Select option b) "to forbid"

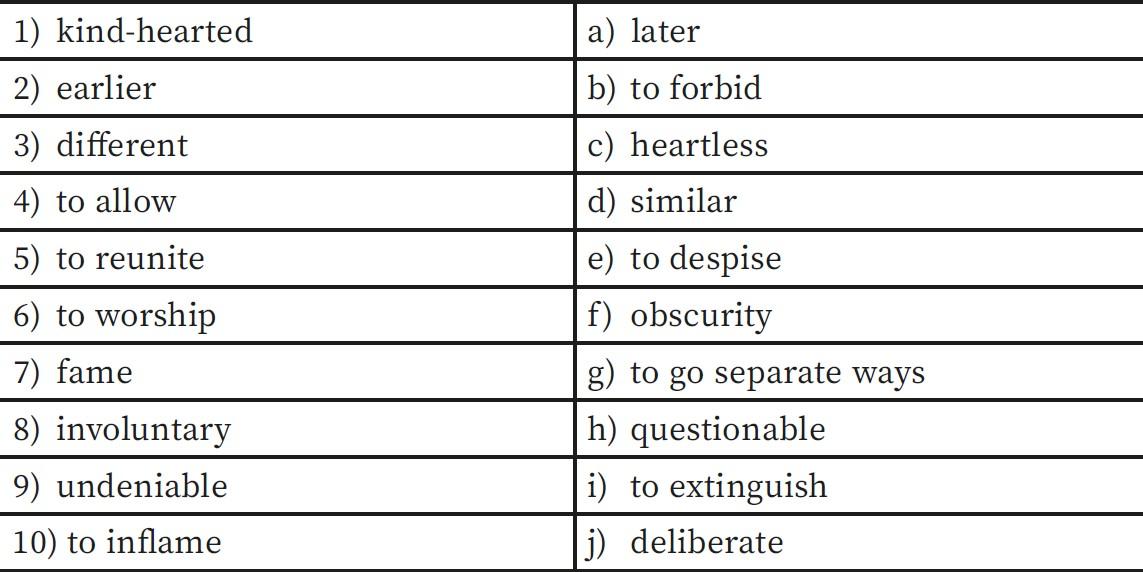click(696, 88)
